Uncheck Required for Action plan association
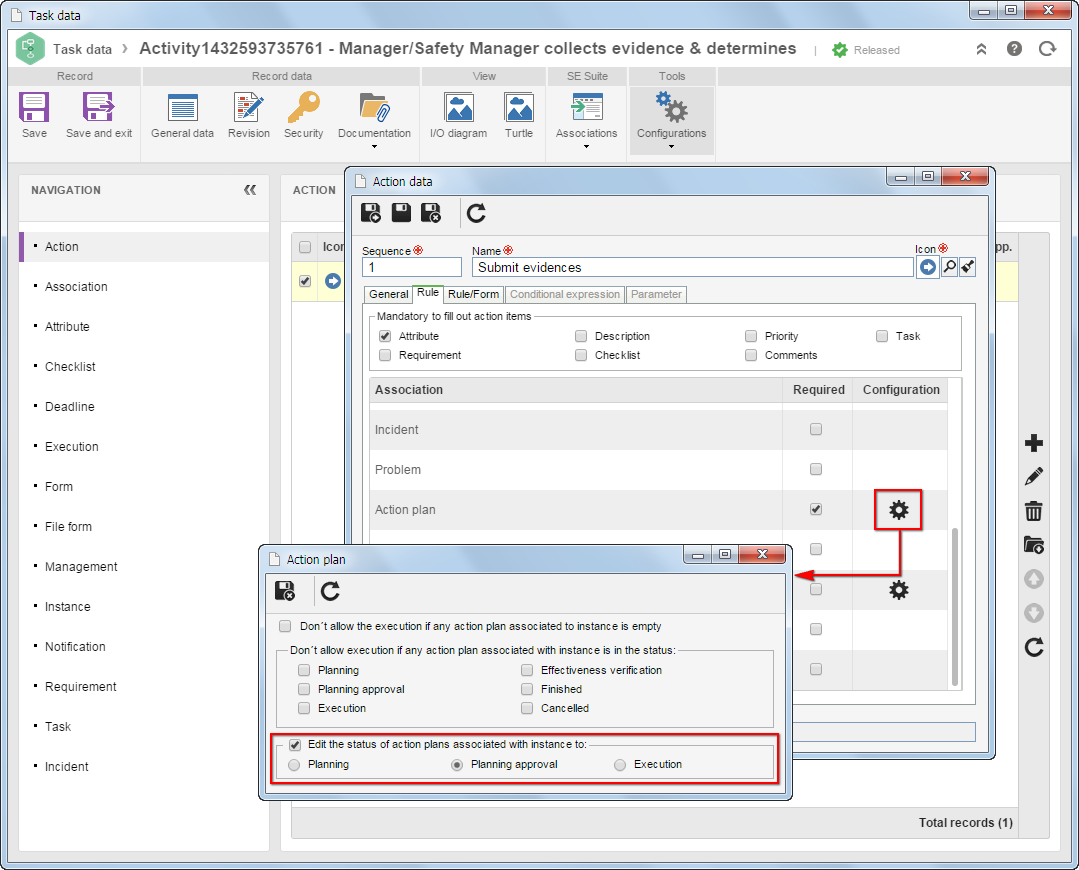Image resolution: width=1079 pixels, height=870 pixels. tap(816, 509)
